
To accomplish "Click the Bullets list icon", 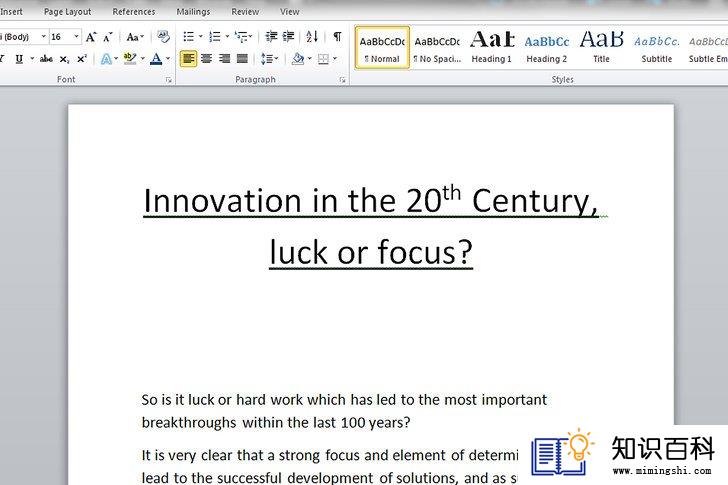I will coord(188,37).
